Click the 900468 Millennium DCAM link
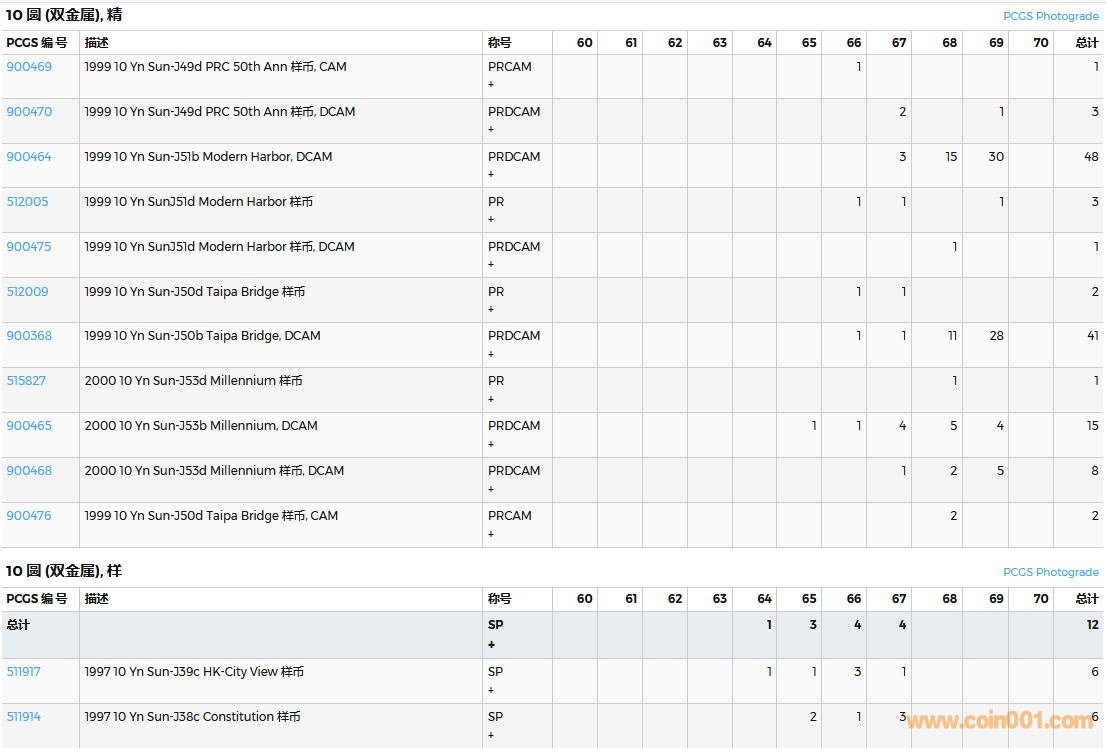 pyautogui.click(x=29, y=471)
